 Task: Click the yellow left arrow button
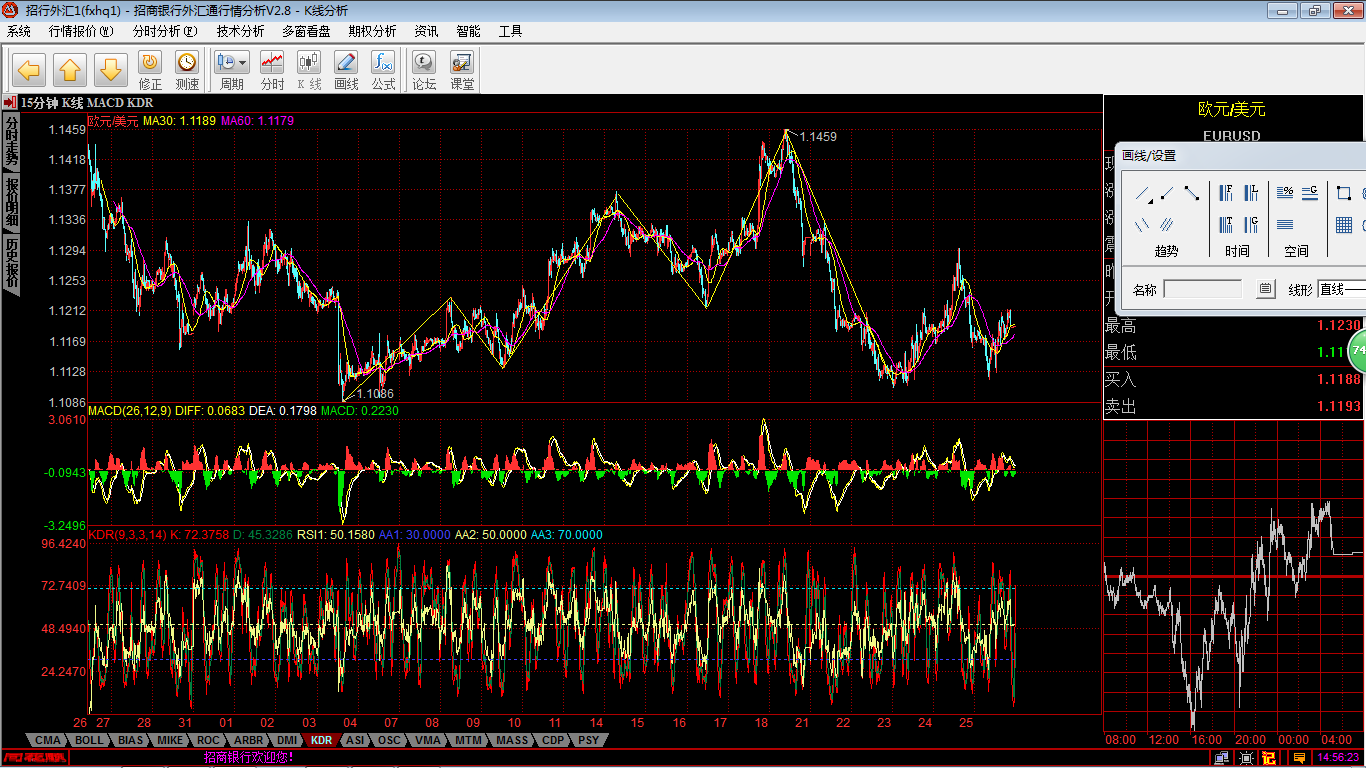click(29, 70)
